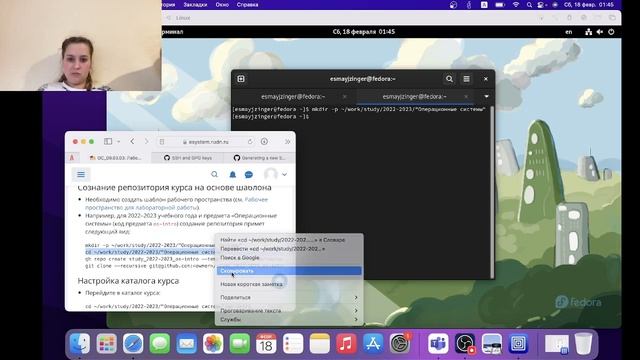Choose Поиск в Google in context menu
The height and width of the screenshot is (360, 640).
coord(289,258)
